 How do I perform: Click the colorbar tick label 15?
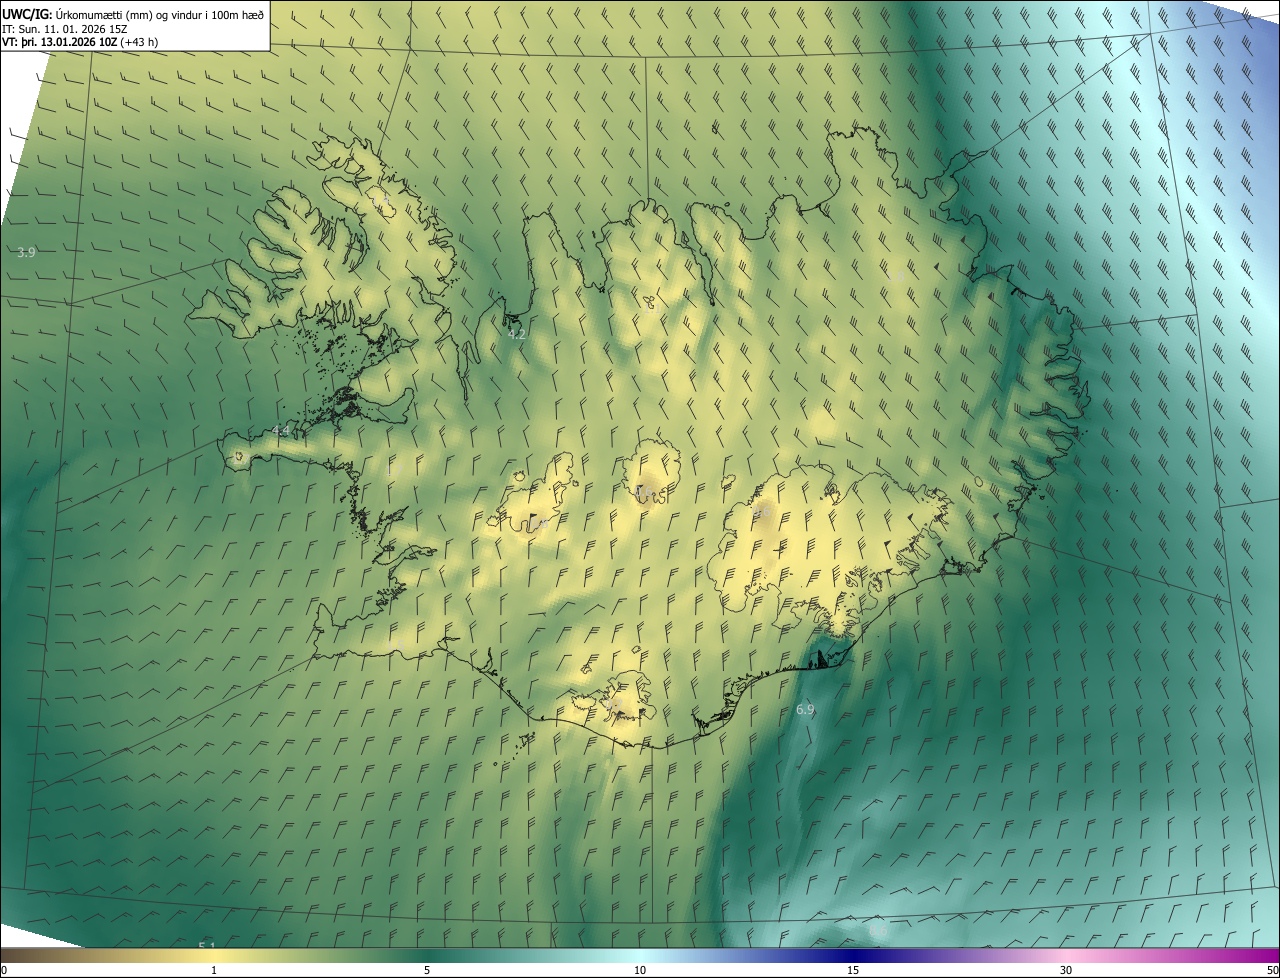853,971
